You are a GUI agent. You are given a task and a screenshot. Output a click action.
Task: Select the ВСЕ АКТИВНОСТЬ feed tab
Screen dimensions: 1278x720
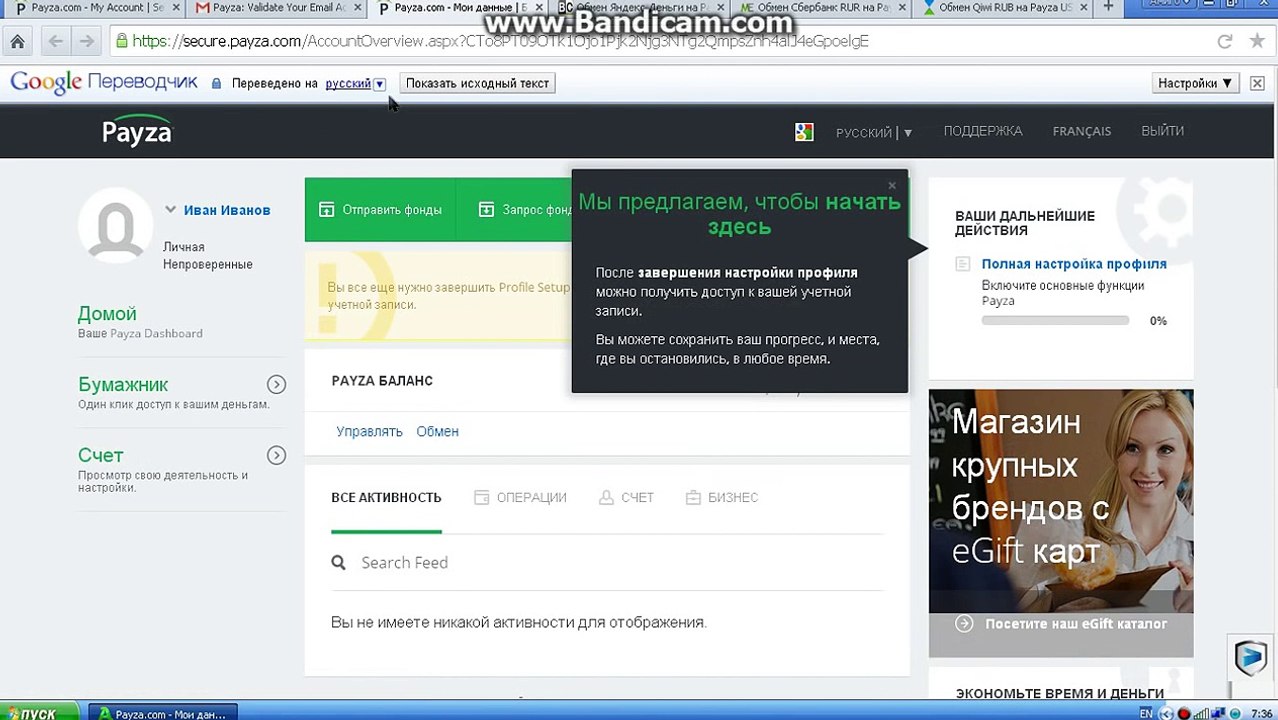[x=386, y=497]
